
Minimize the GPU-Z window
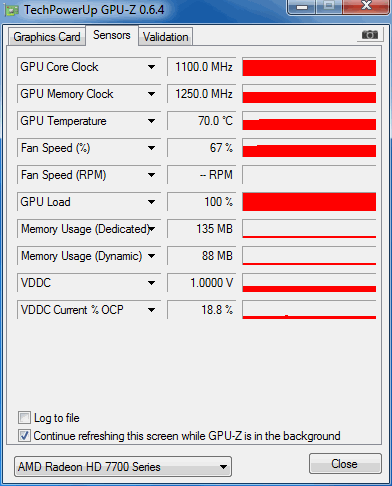coord(302,7)
